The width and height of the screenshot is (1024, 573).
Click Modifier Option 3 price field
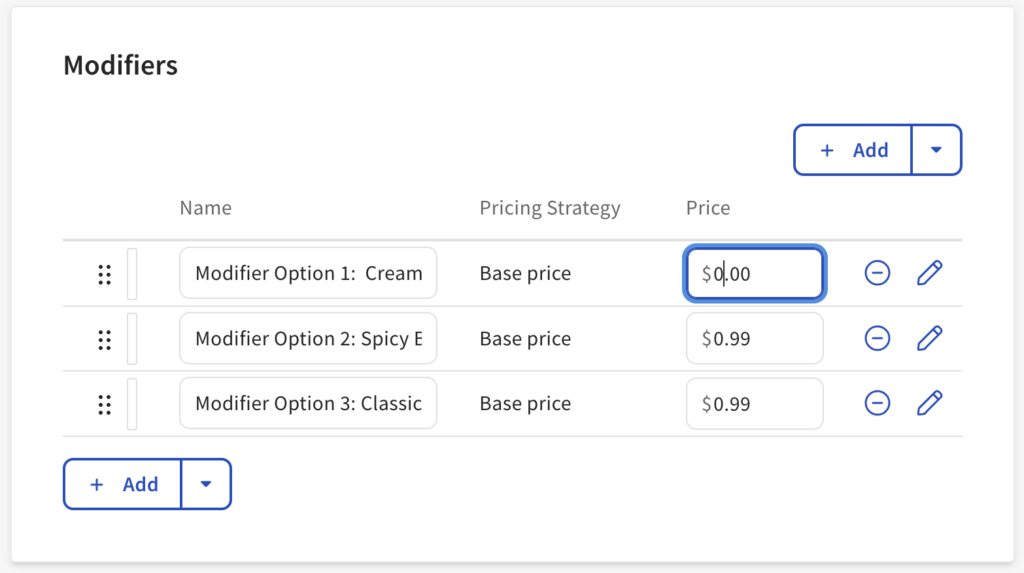tap(755, 403)
